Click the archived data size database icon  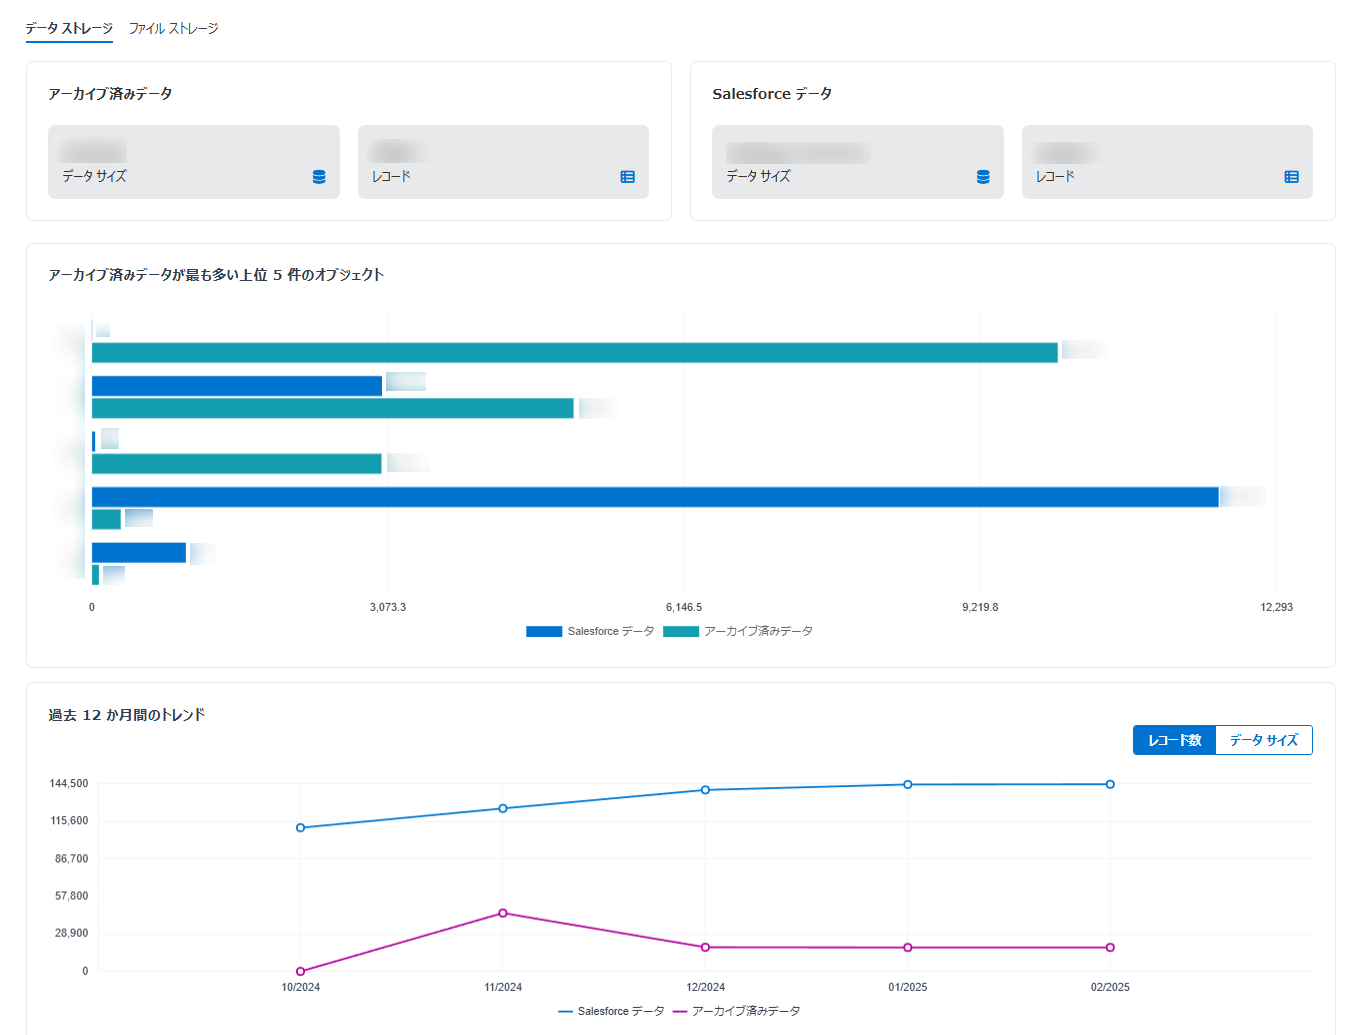coord(319,177)
